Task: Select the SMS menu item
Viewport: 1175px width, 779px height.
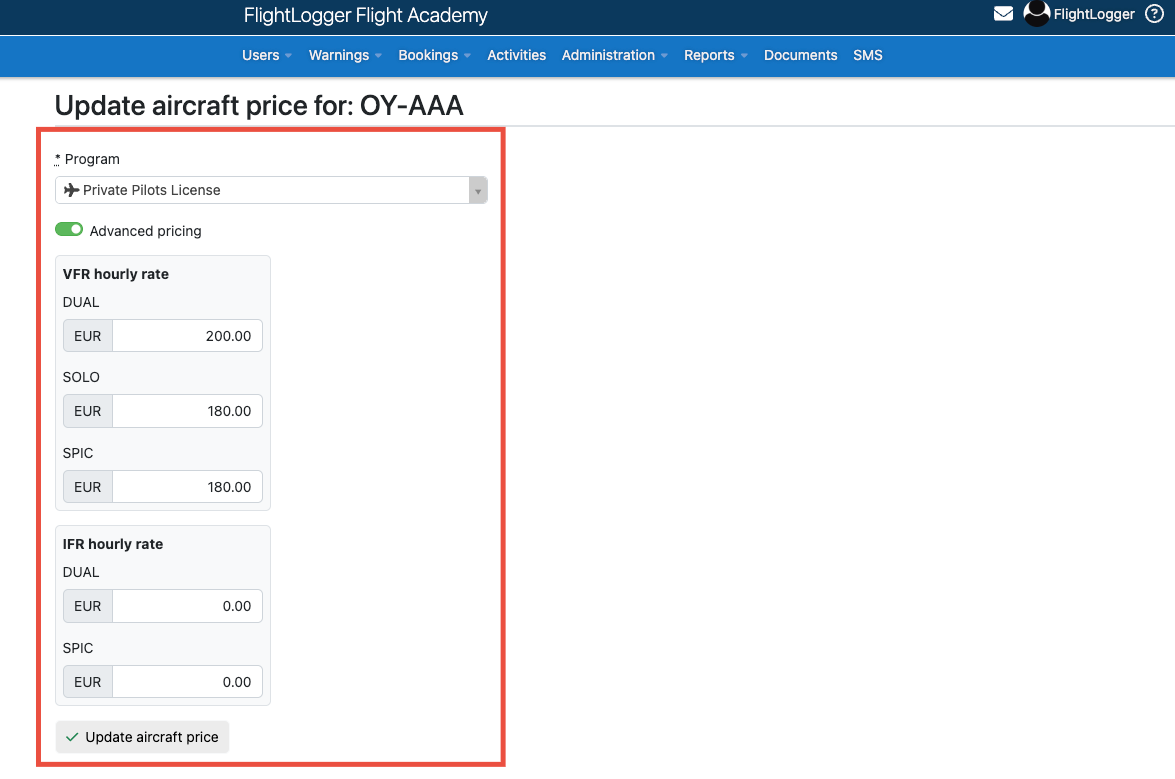Action: tap(867, 56)
